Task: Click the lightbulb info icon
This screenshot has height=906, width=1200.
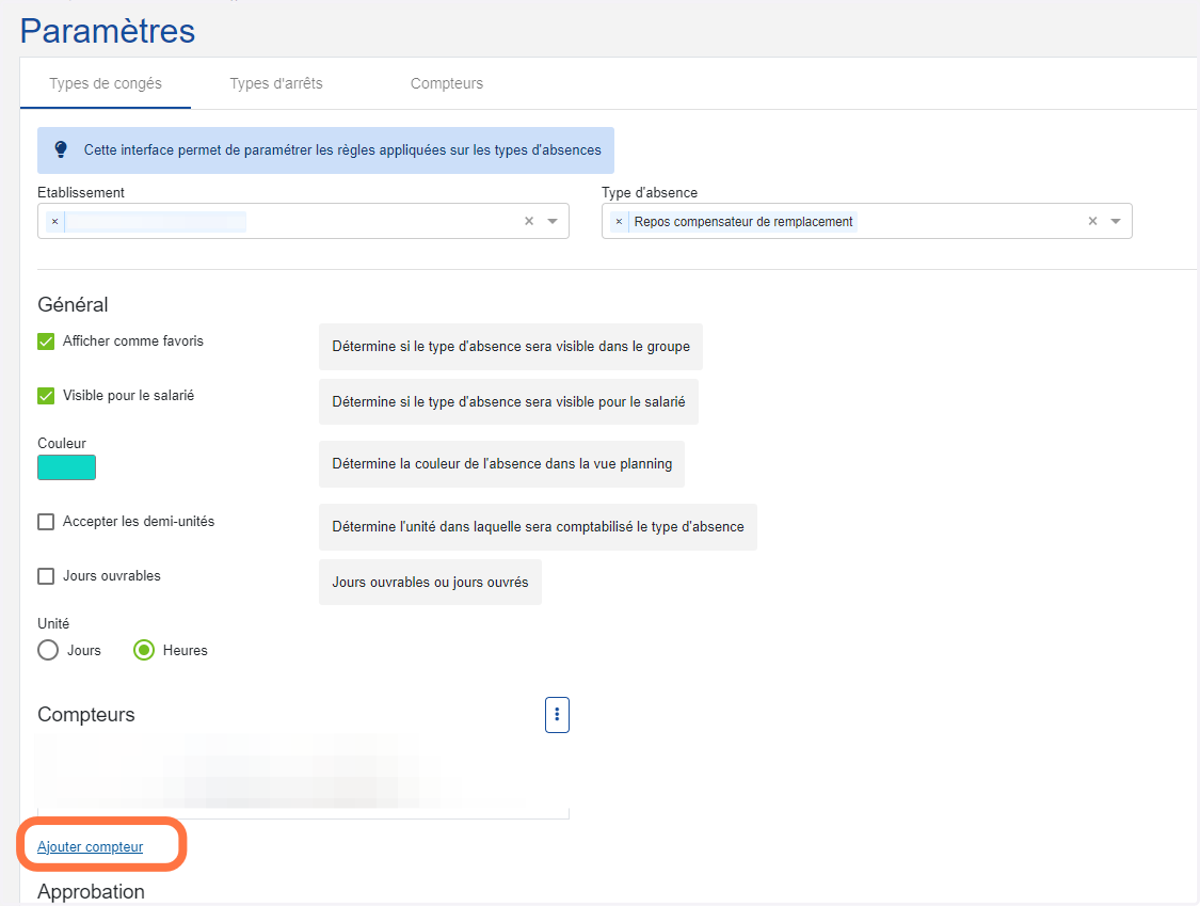Action: point(61,150)
